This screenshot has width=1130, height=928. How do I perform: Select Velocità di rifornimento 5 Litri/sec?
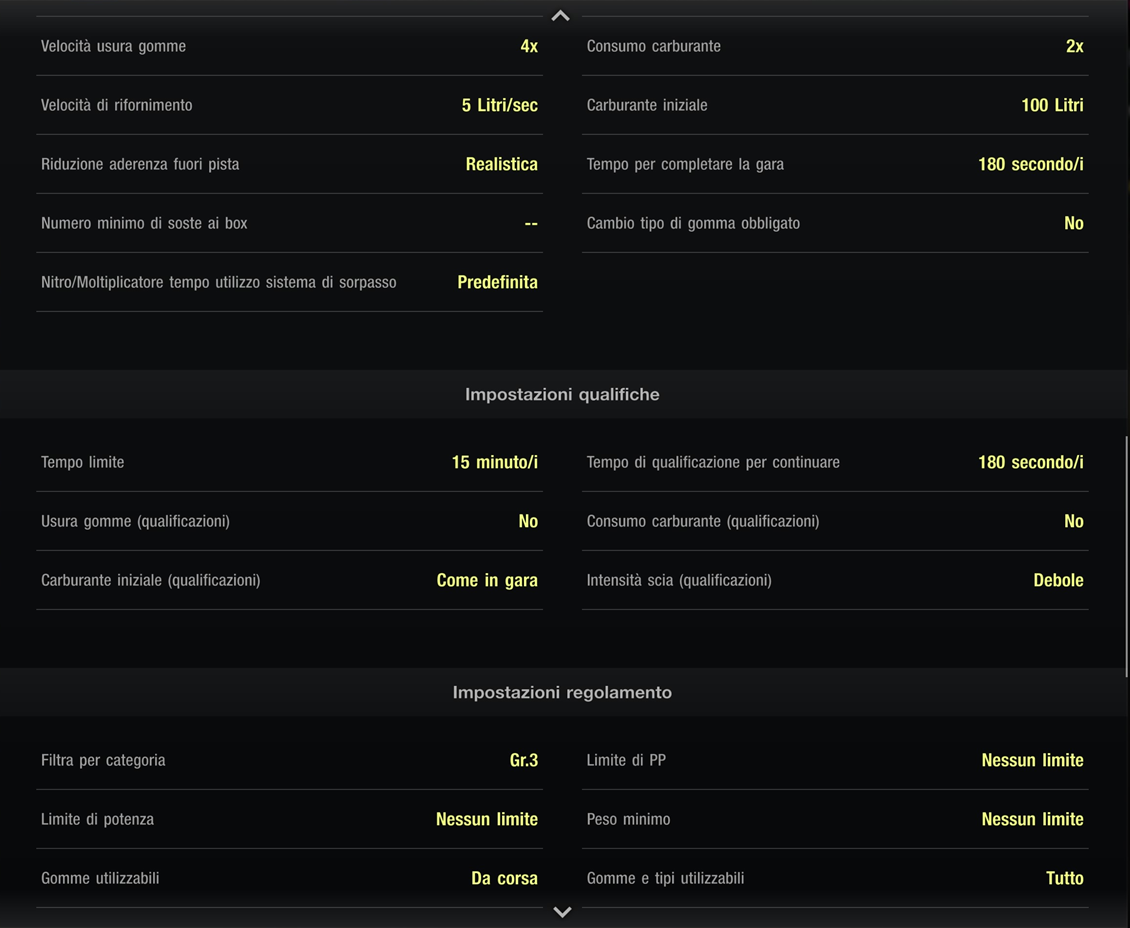pyautogui.click(x=289, y=105)
